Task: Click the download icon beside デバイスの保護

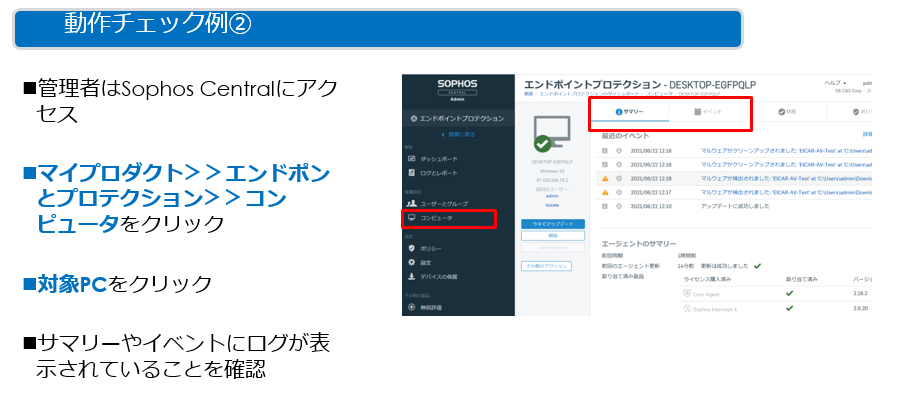Action: coord(412,277)
